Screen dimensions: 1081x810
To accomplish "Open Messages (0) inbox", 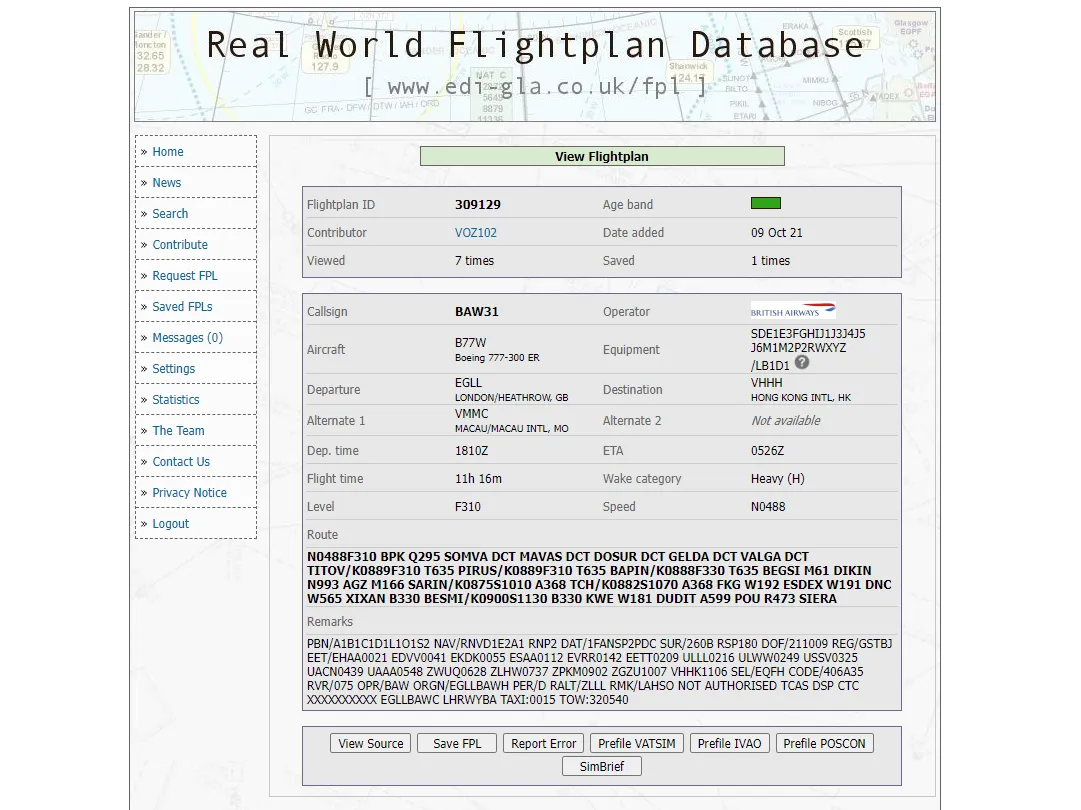I will click(x=188, y=338).
